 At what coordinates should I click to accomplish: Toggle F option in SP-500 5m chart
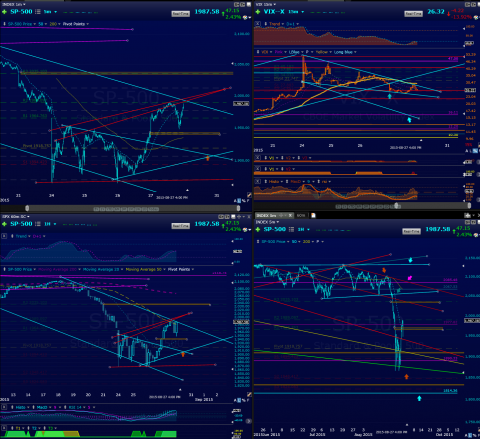[x=248, y=201]
